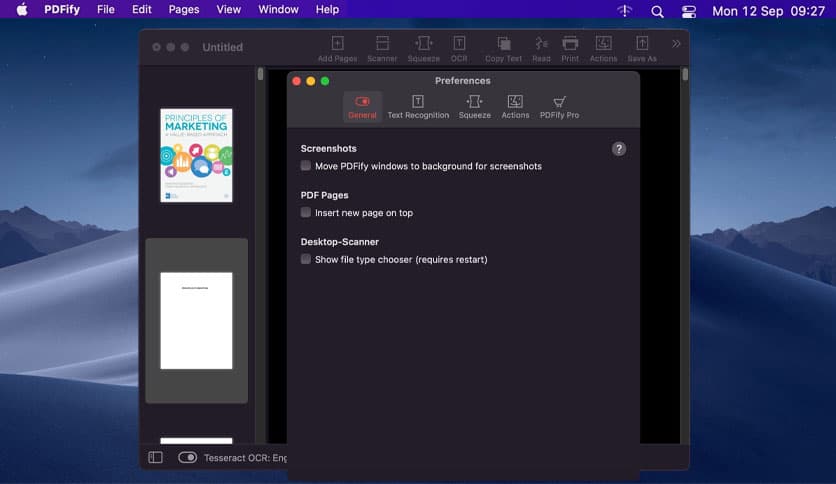Open the Add Pages toolbar tool

pyautogui.click(x=337, y=49)
